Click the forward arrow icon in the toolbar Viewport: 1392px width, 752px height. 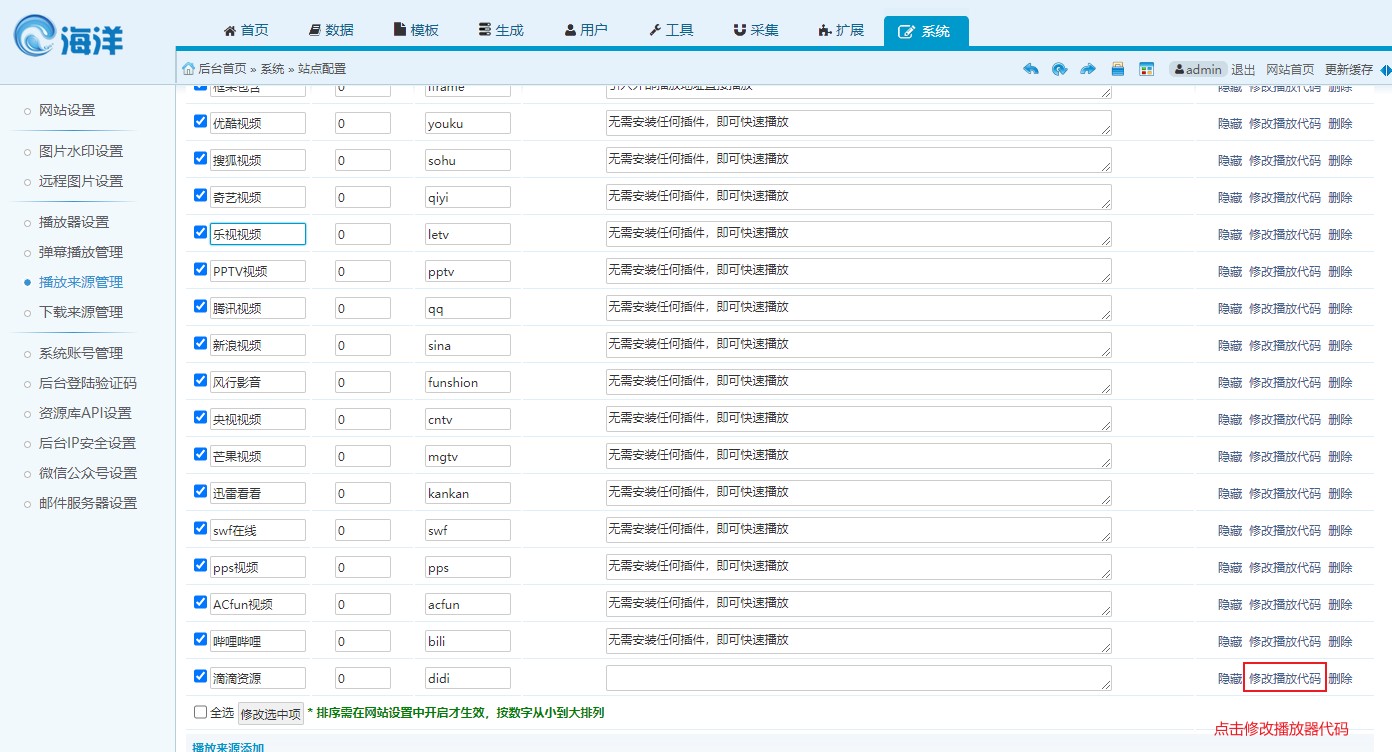1088,69
